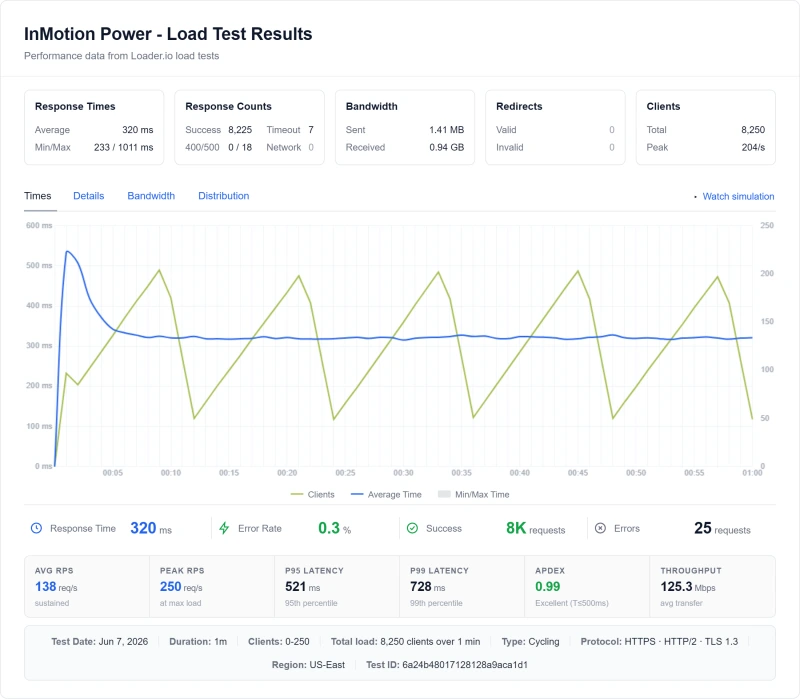The height and width of the screenshot is (699, 800).
Task: Click the Protocol HTTPS HTTP/2 TLS 1.3 entry
Action: point(659,641)
